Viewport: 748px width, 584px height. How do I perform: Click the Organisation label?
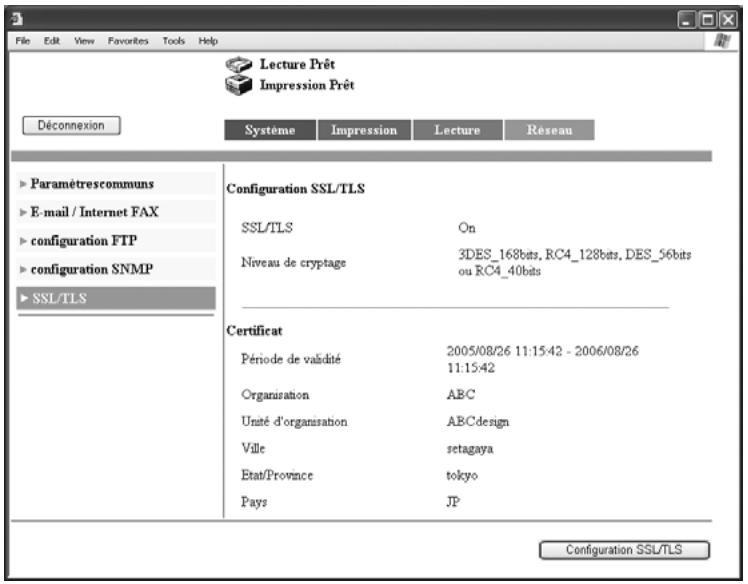[x=275, y=395]
